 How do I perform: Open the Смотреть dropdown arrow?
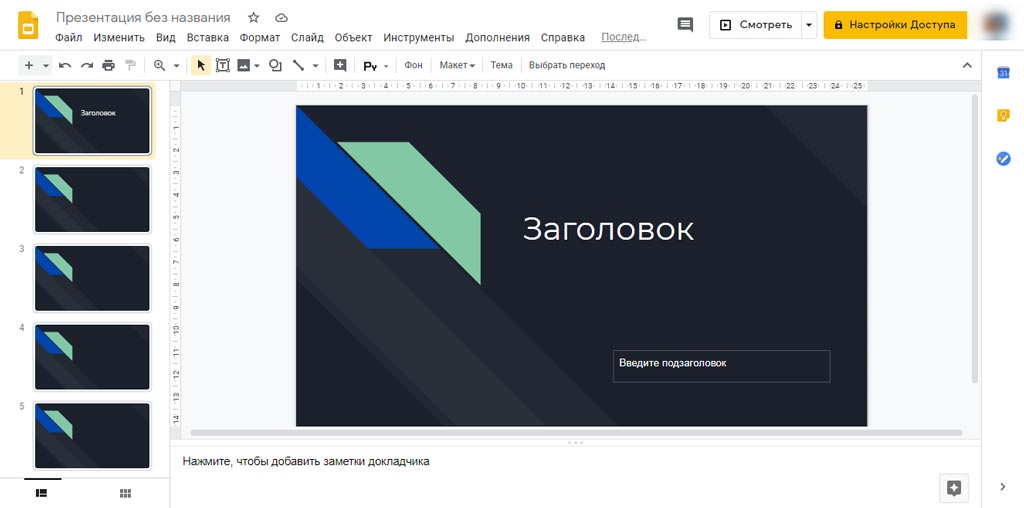click(x=808, y=25)
